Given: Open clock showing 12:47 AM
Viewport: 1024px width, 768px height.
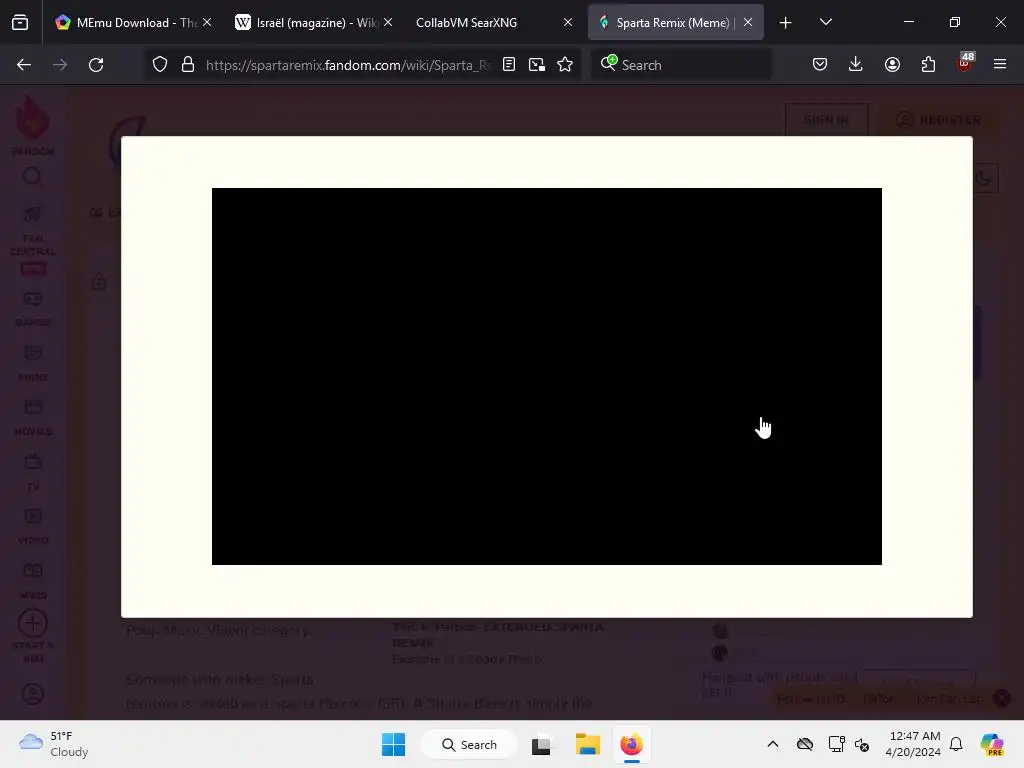Looking at the screenshot, I should click(x=913, y=744).
